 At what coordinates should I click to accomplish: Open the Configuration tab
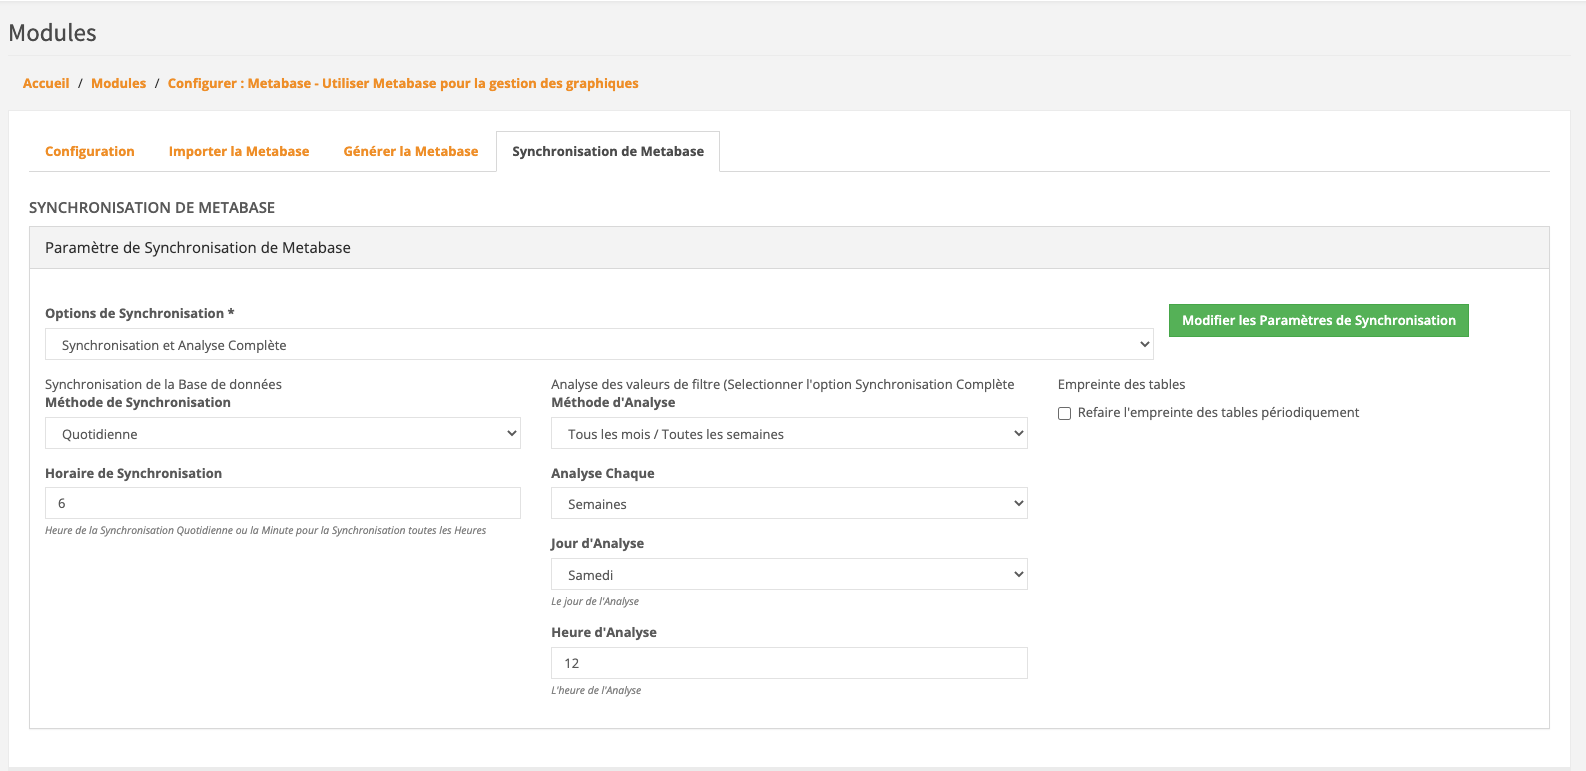tap(89, 151)
